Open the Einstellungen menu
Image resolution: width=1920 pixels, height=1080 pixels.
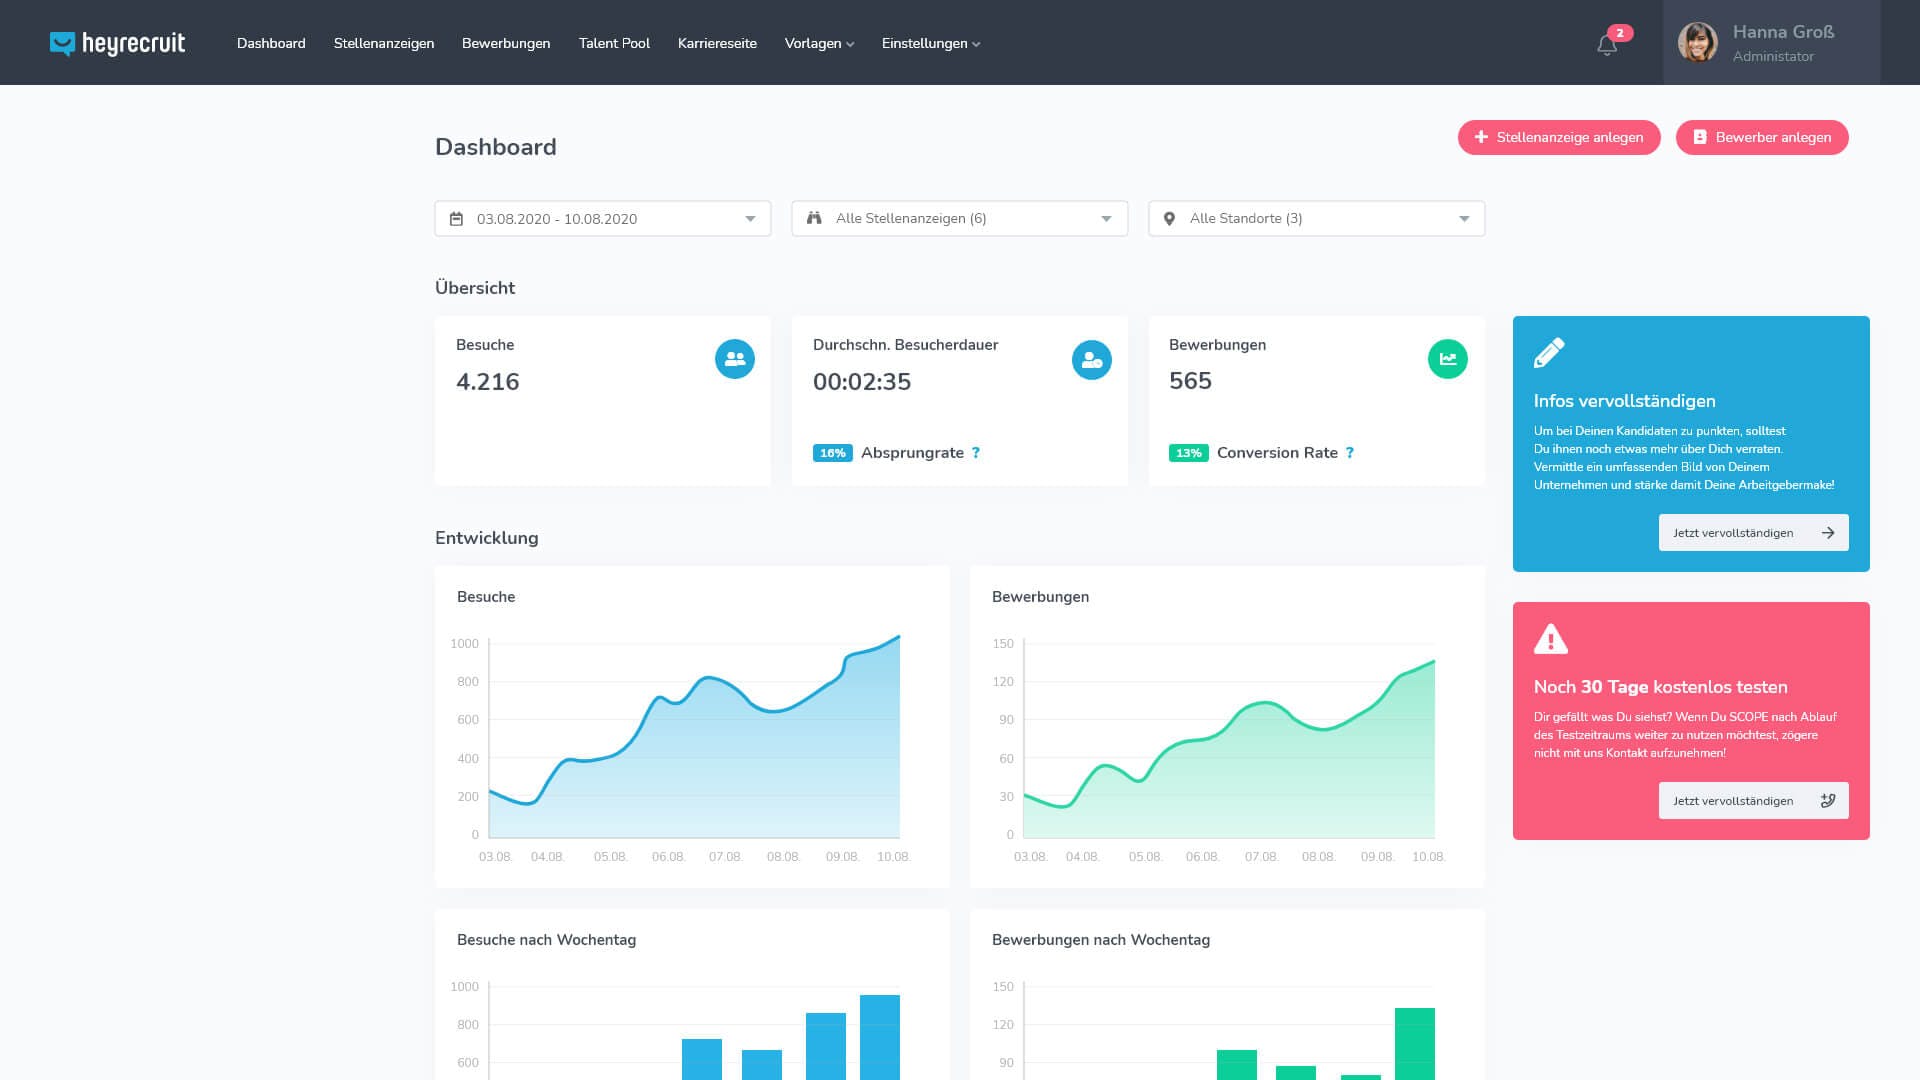tap(930, 43)
